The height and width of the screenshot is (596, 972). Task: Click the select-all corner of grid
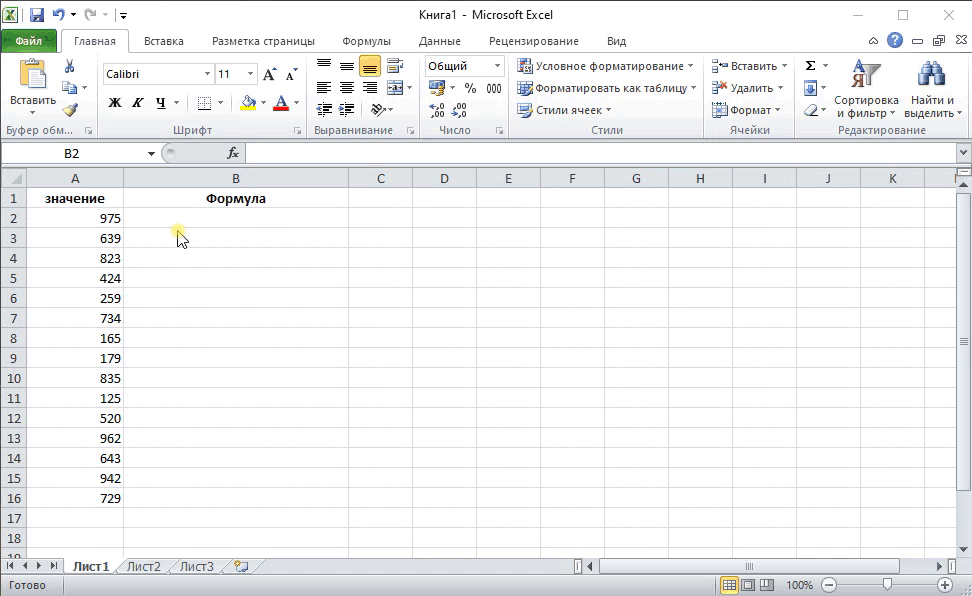pos(13,179)
